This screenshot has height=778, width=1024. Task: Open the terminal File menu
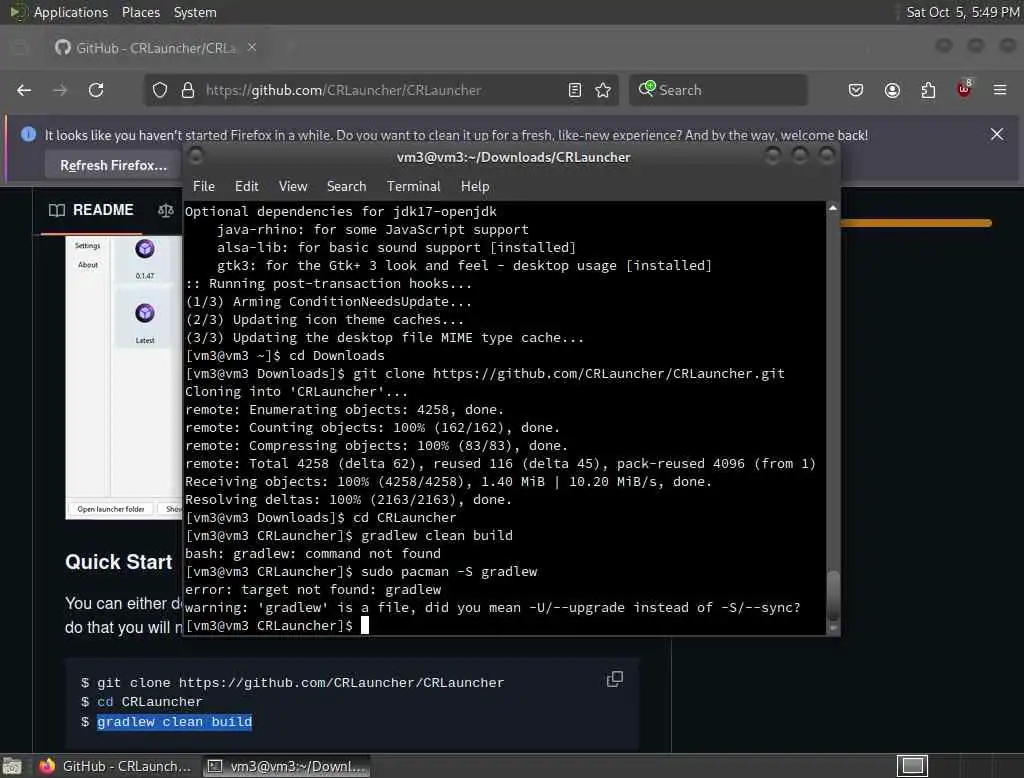coord(204,186)
